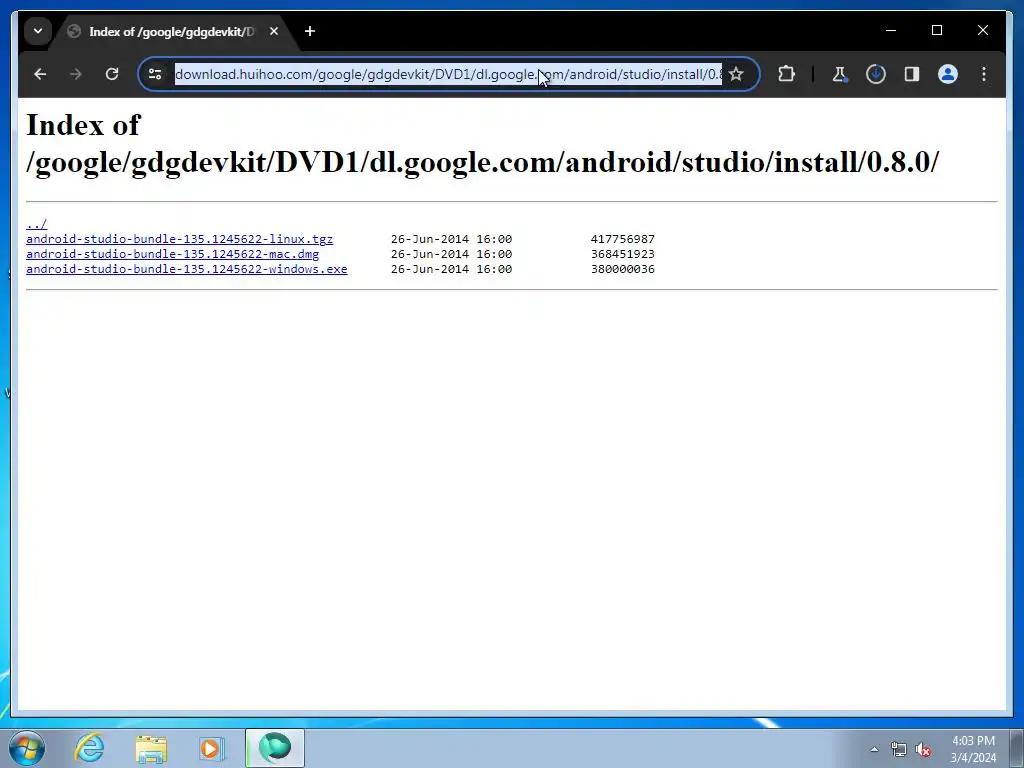Open the clock showing 4:03 PM

(973, 749)
